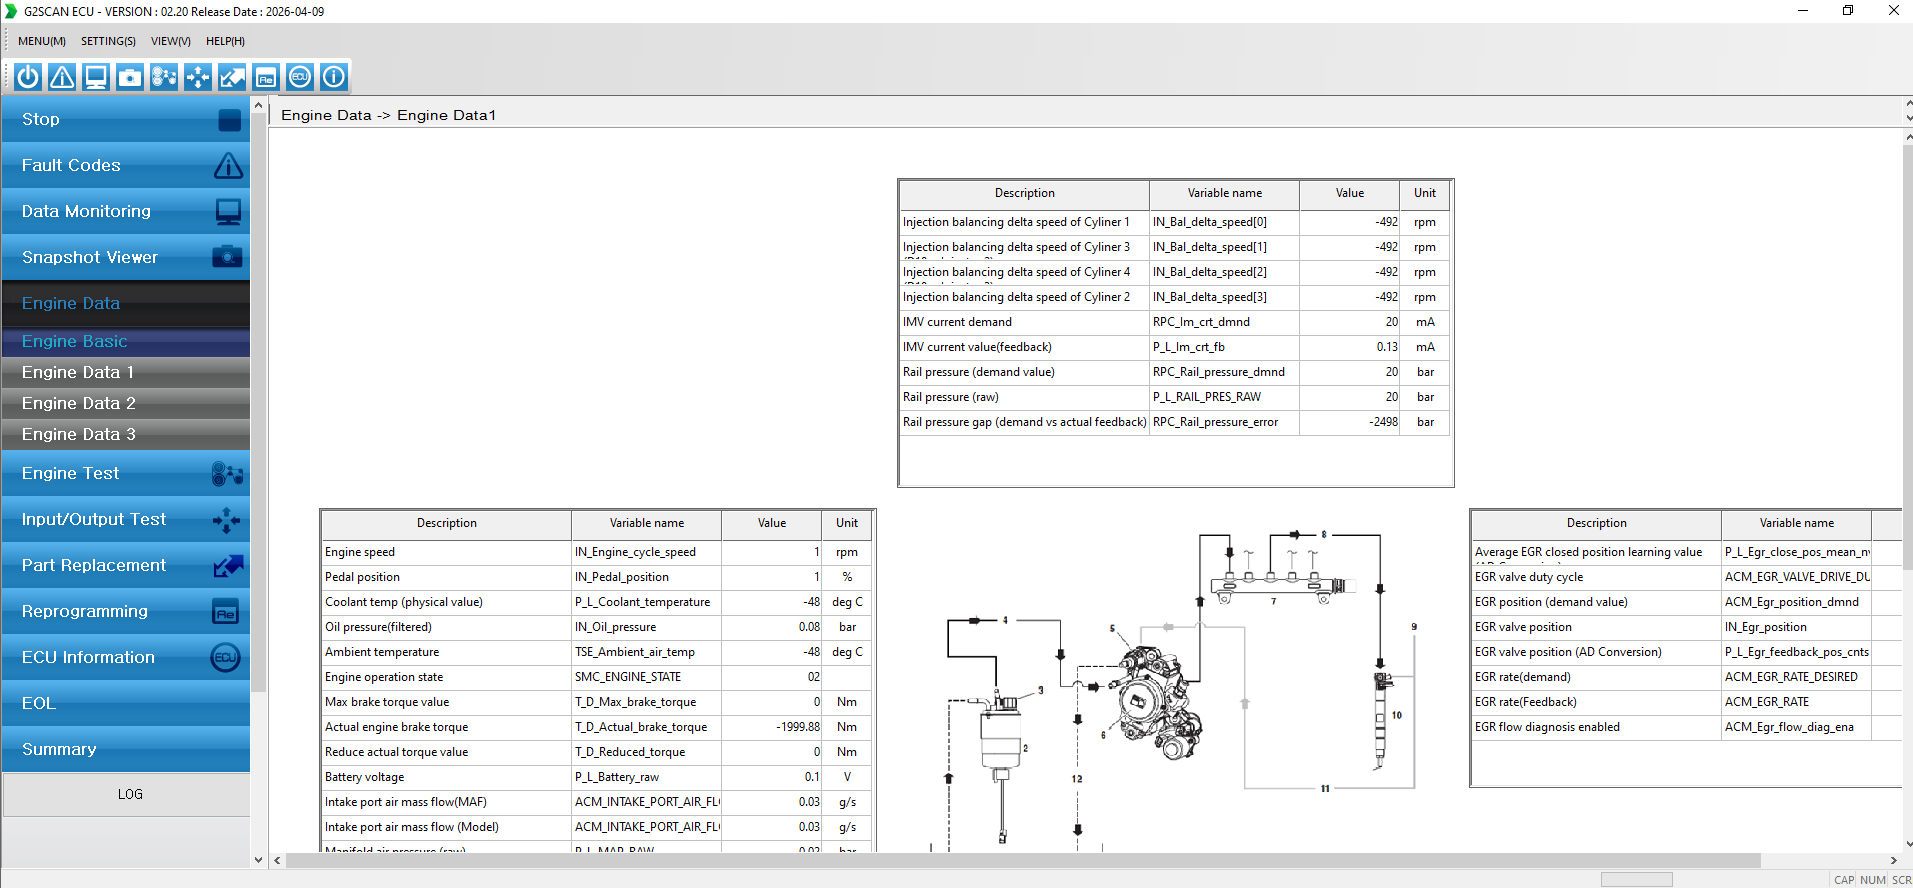Click the info (i) toolbar icon

334,77
